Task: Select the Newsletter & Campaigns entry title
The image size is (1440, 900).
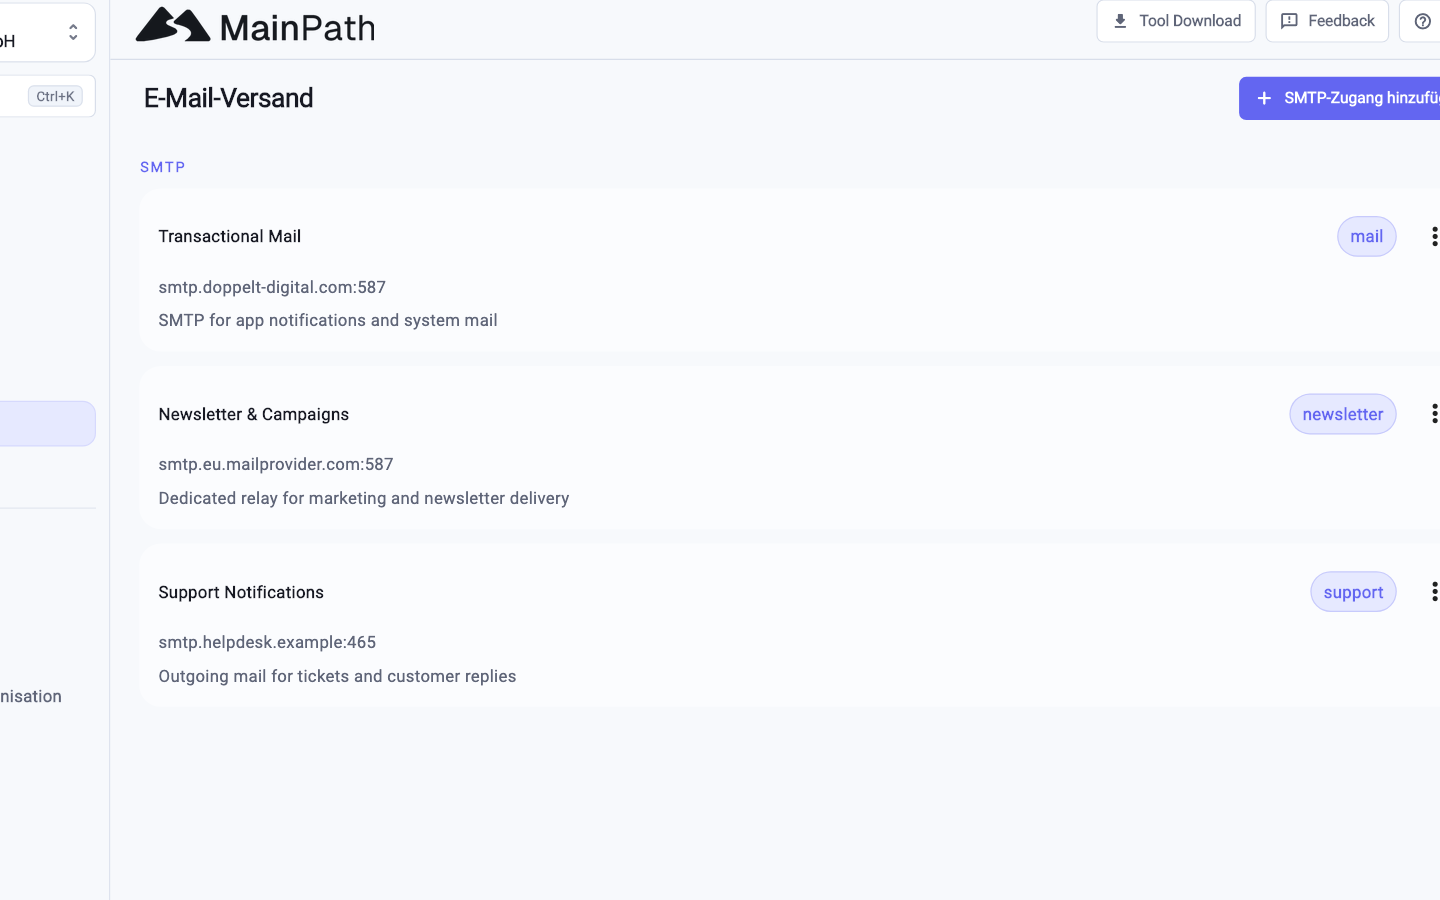Action: (x=253, y=414)
